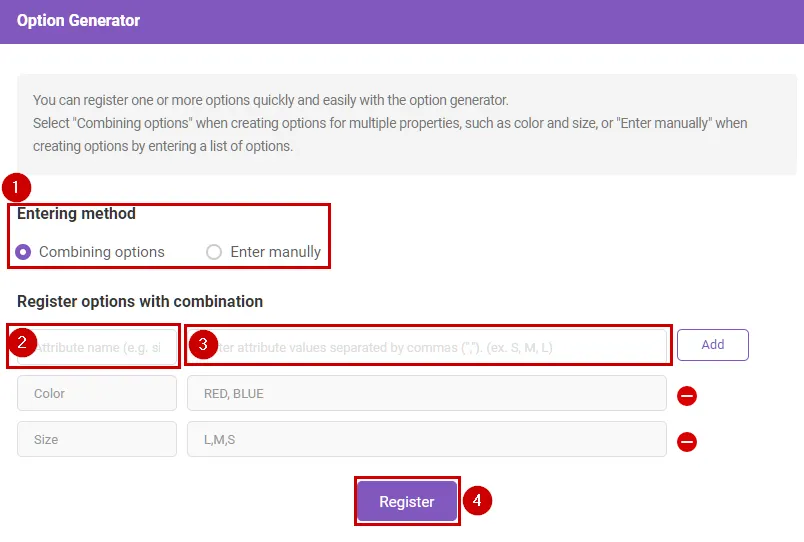Click the Option Generator header title
This screenshot has width=804, height=542.
(x=79, y=21)
